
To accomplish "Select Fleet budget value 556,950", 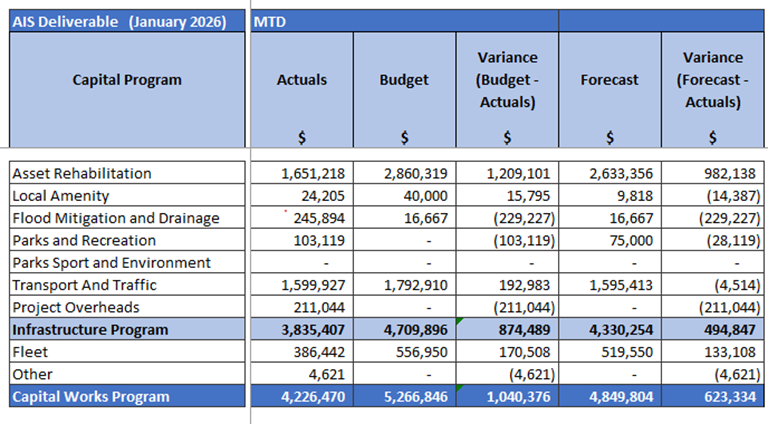I will [x=404, y=352].
